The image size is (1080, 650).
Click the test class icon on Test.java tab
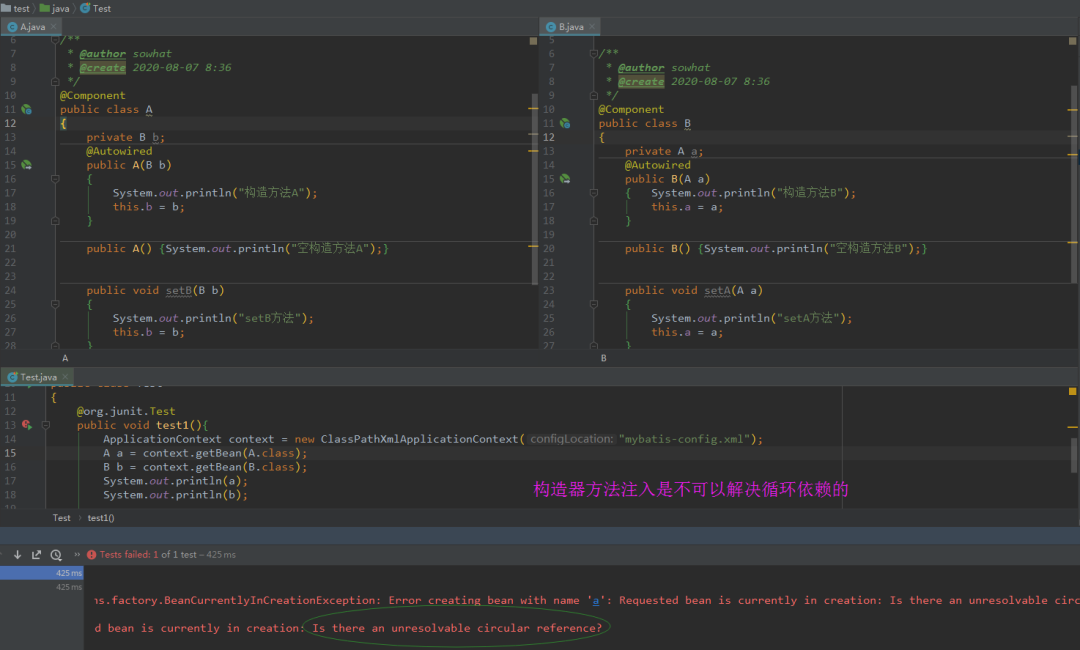pyautogui.click(x=12, y=377)
